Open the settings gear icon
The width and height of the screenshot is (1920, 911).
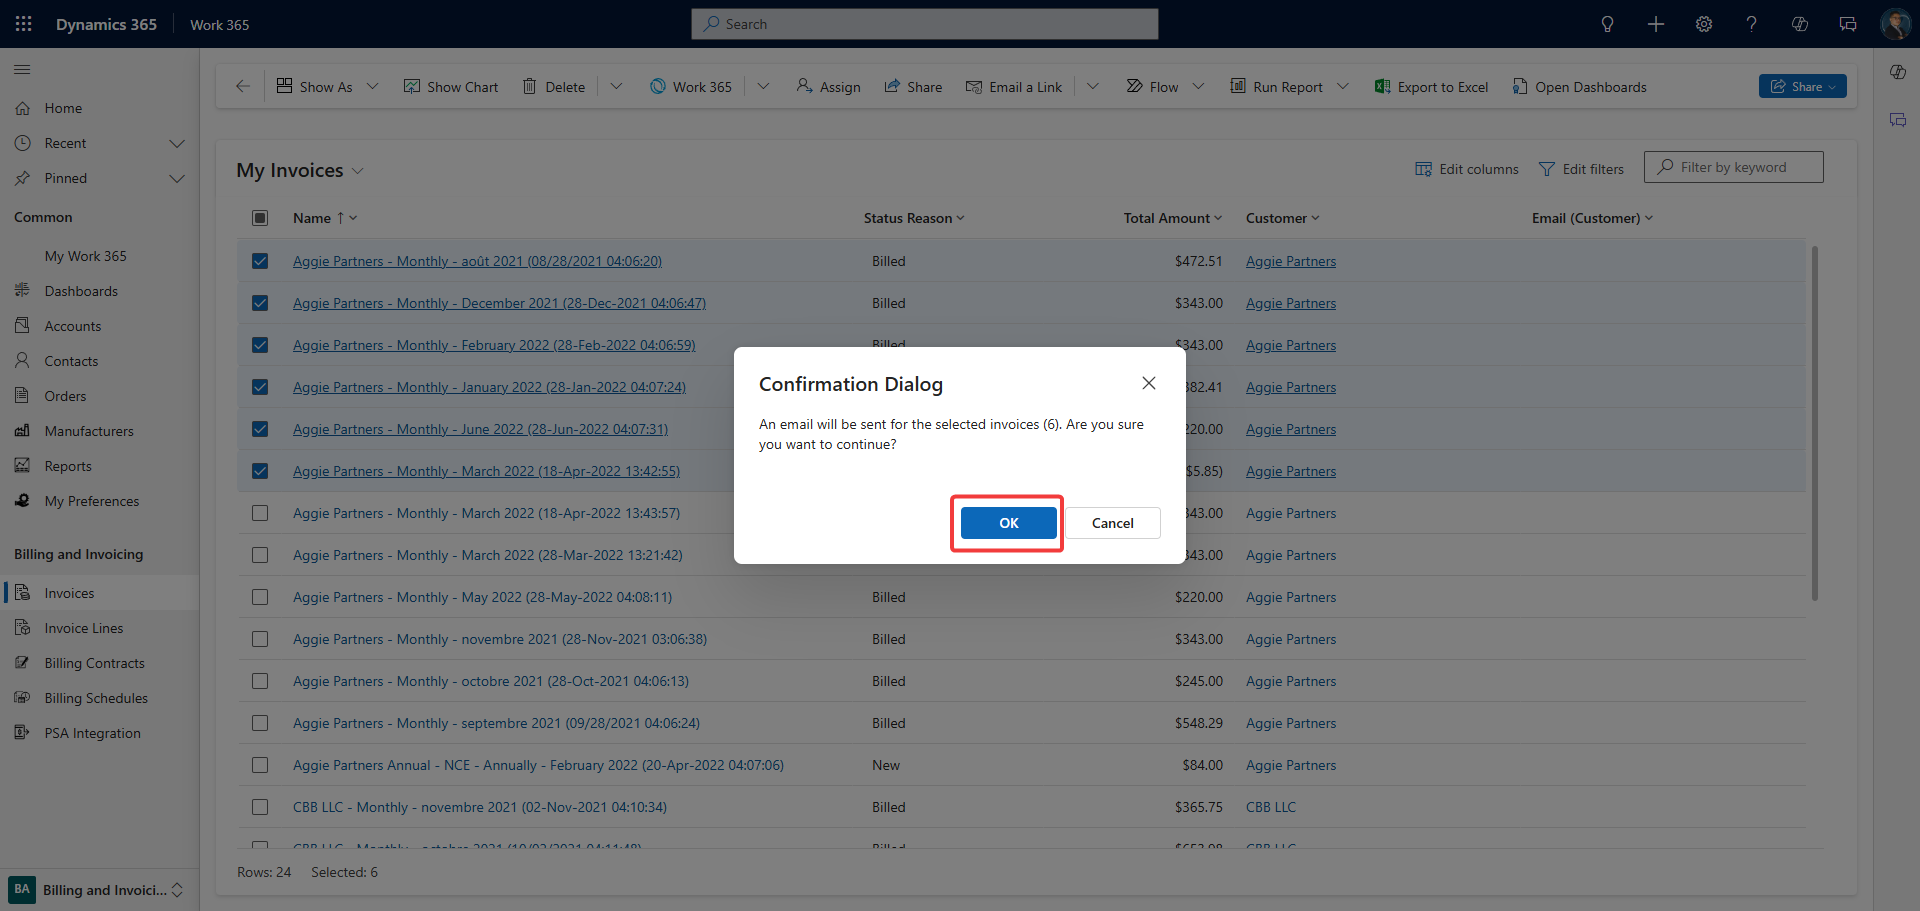coord(1704,24)
